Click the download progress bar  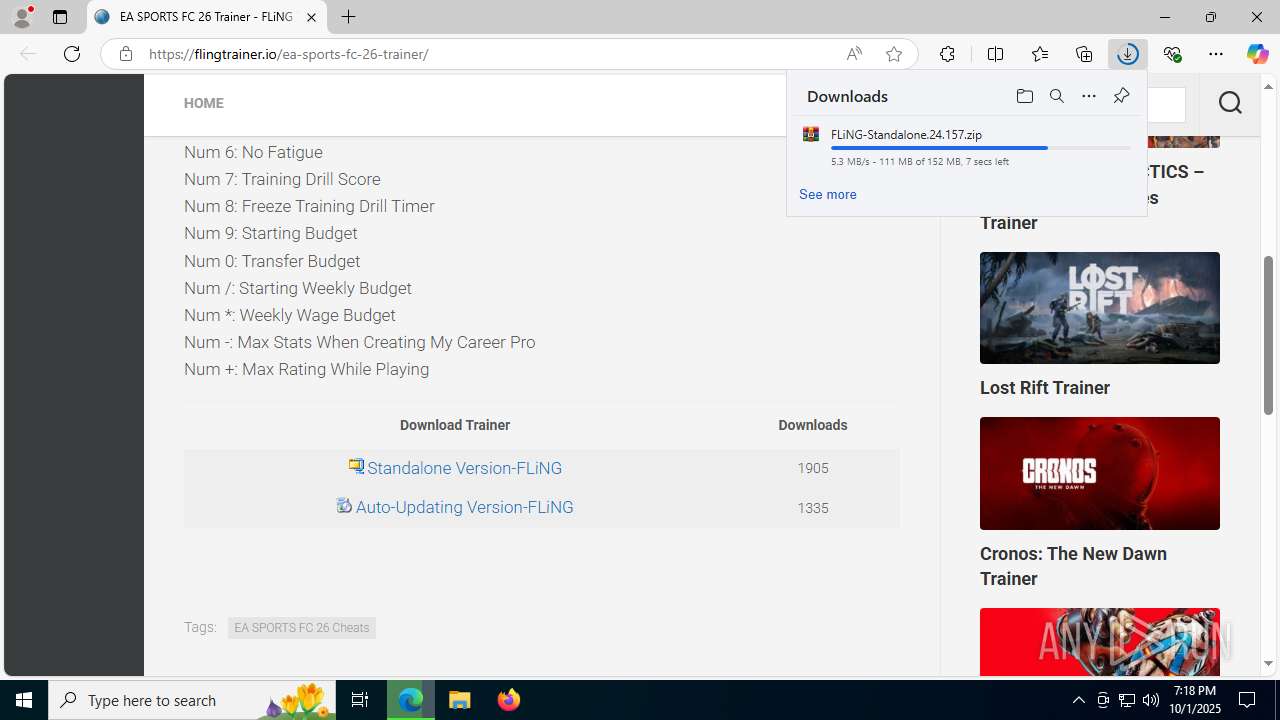tap(980, 148)
